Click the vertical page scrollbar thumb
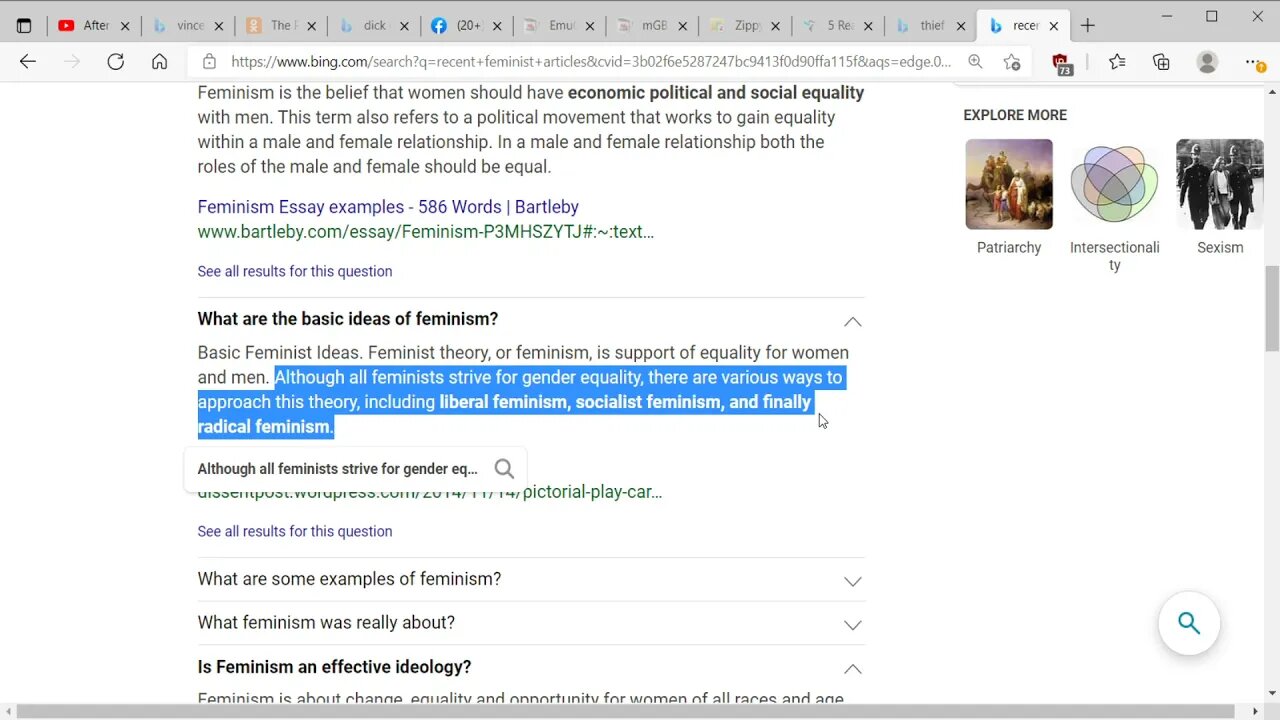This screenshot has height=720, width=1280. tap(1272, 309)
